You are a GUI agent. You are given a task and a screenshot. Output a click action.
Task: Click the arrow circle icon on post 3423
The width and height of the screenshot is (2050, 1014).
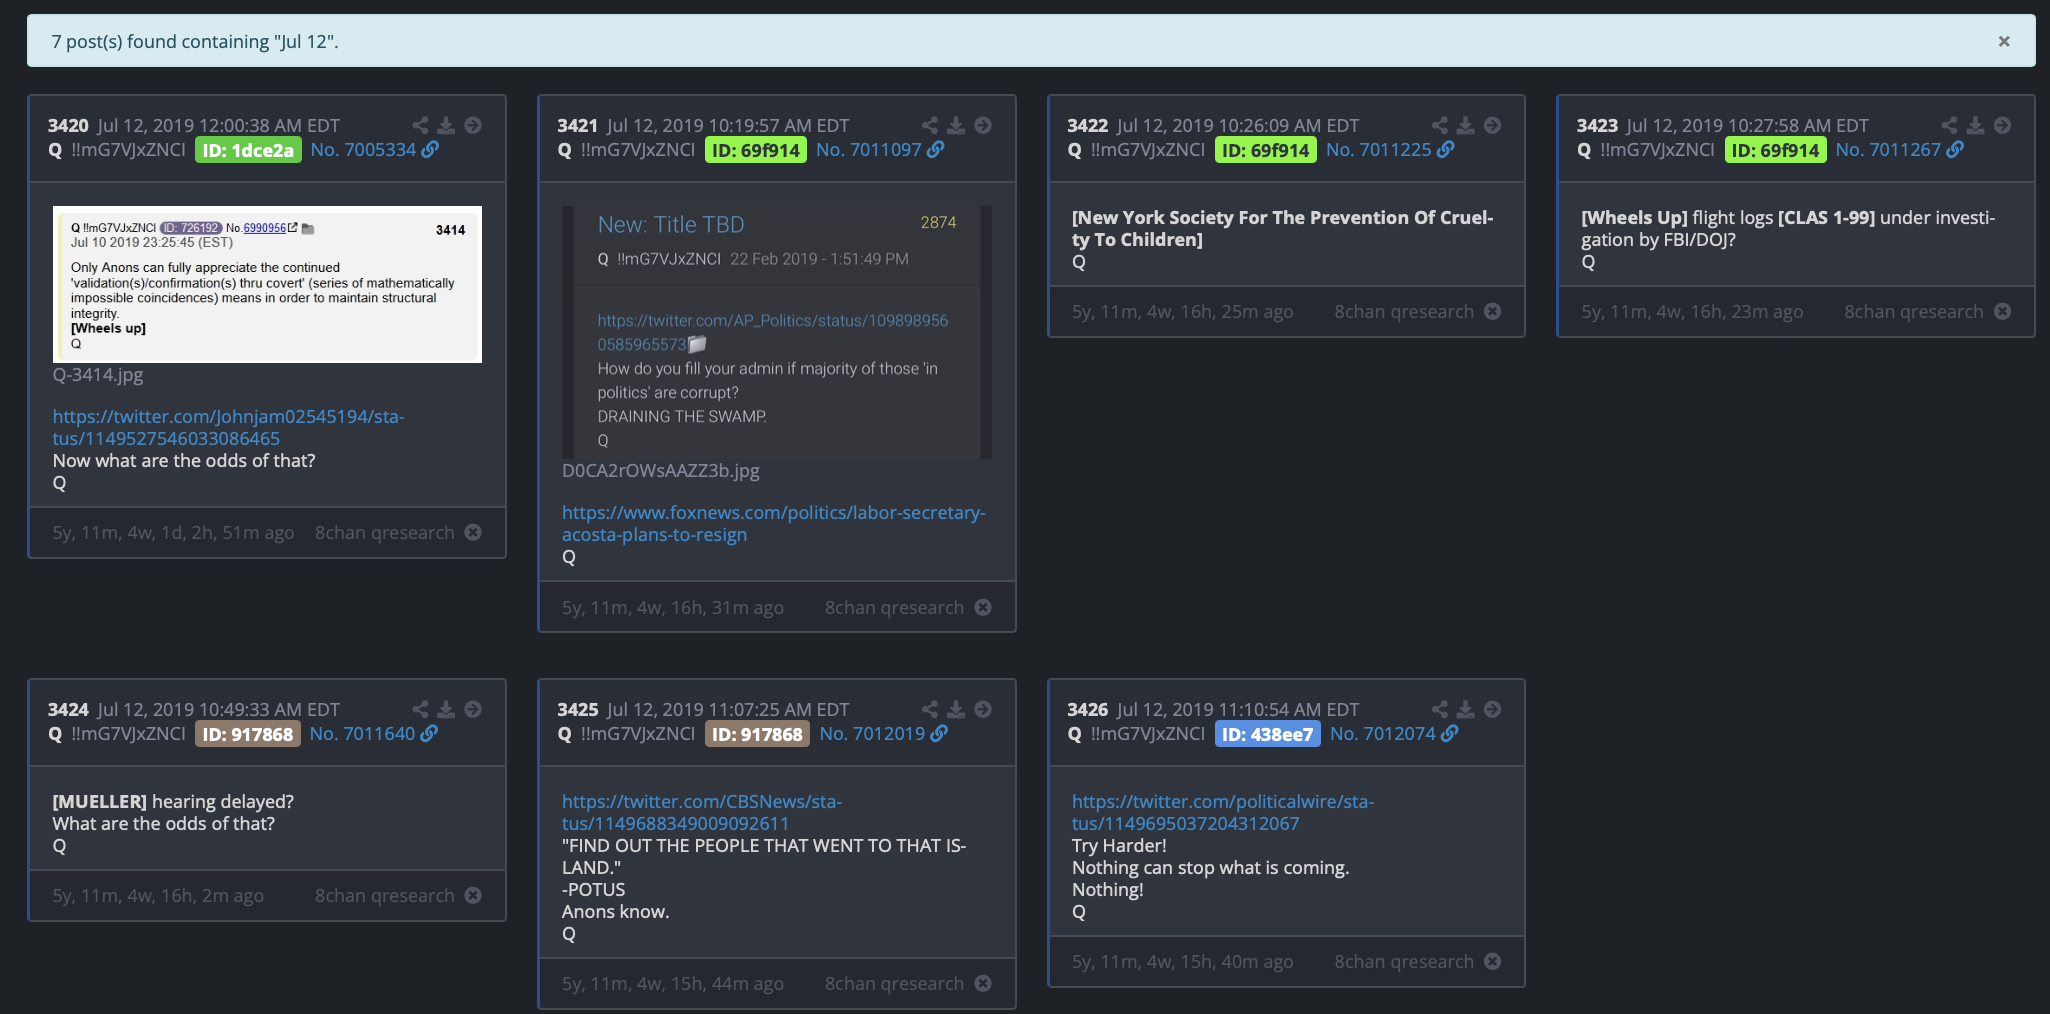(2002, 125)
